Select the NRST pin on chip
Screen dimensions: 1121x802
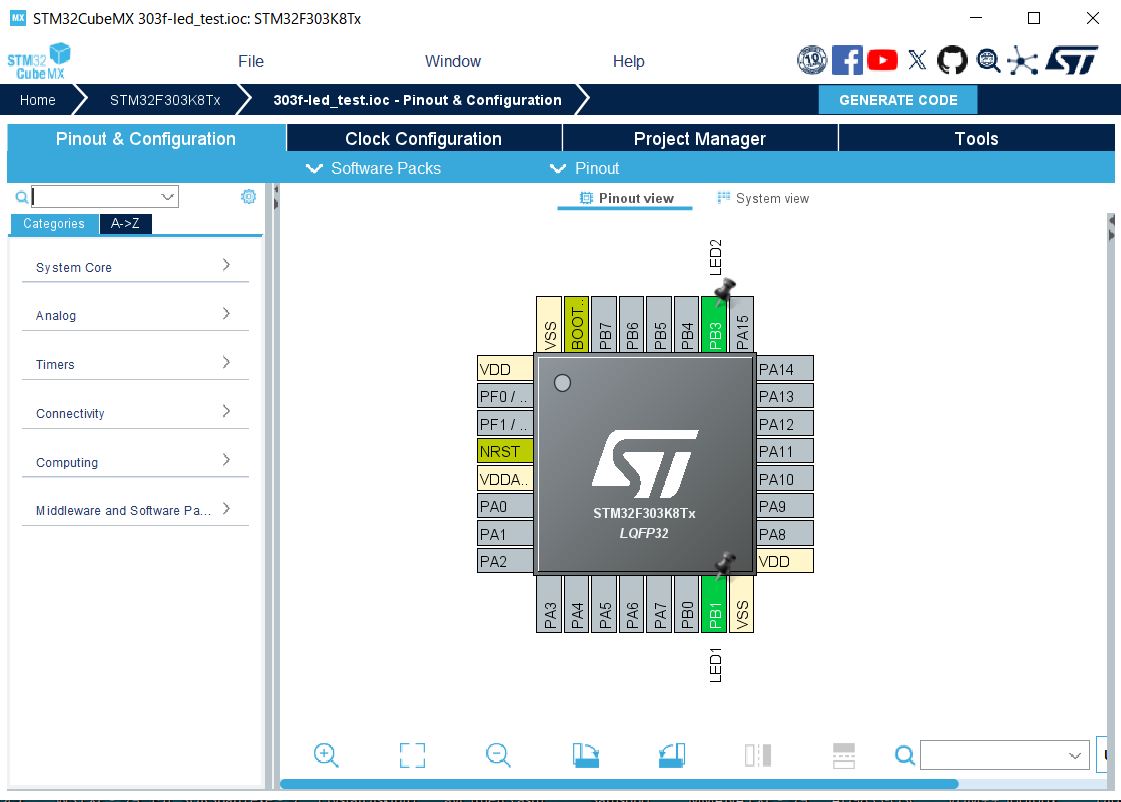click(x=505, y=451)
